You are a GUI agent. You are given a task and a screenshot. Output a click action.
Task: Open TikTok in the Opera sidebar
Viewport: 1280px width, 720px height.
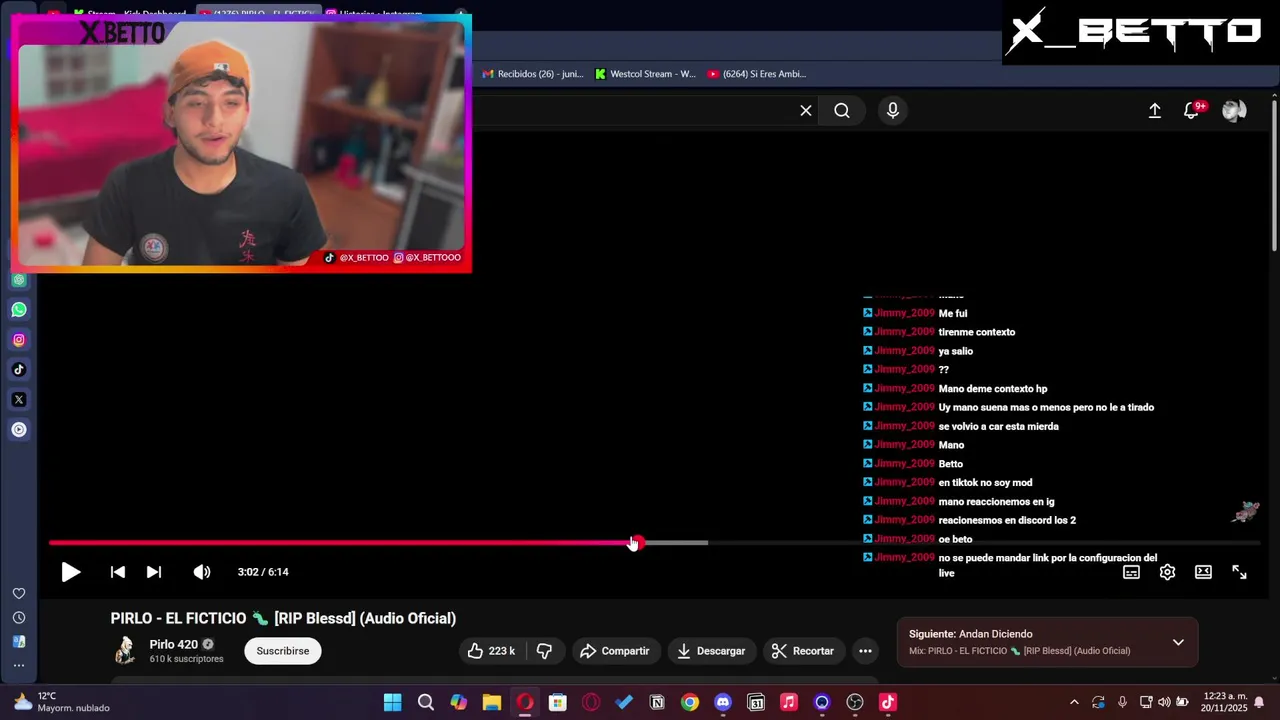click(x=19, y=370)
